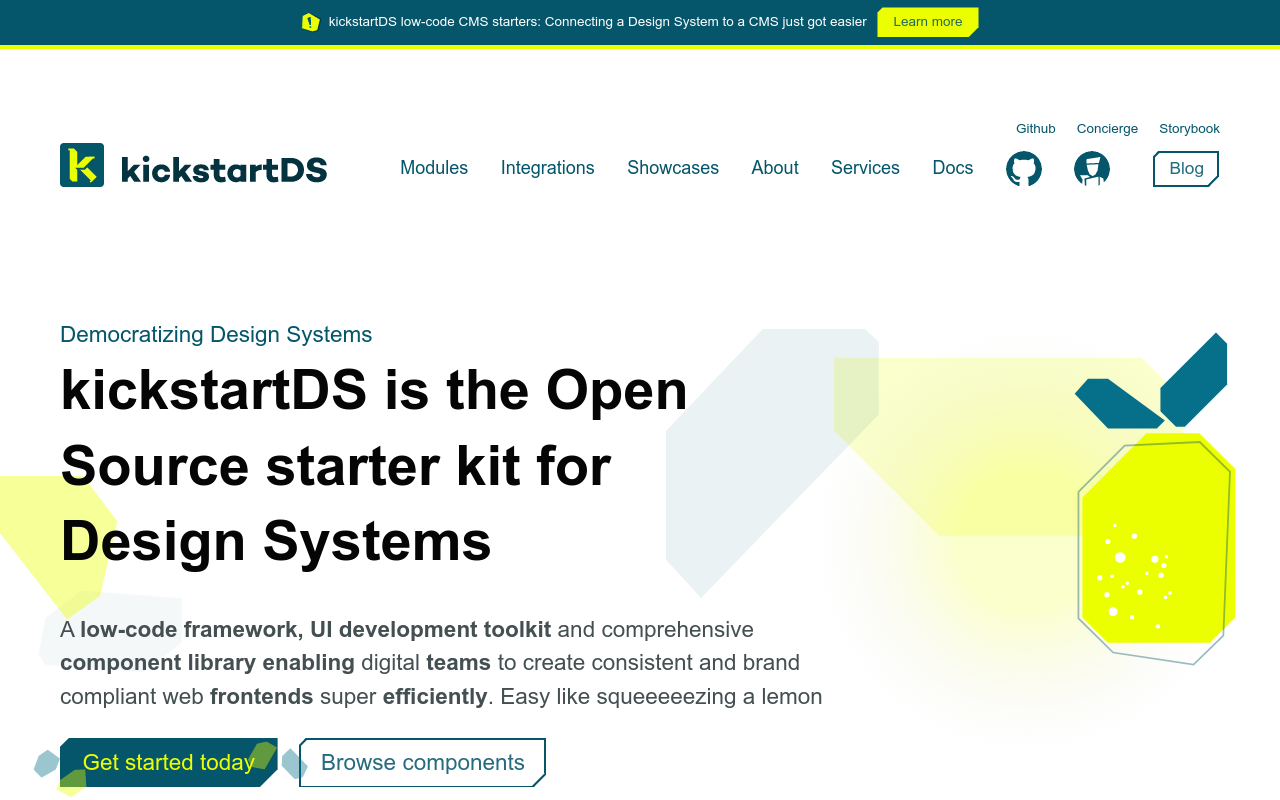The height and width of the screenshot is (800, 1280).
Task: Click Learn more in the top banner
Action: point(928,22)
